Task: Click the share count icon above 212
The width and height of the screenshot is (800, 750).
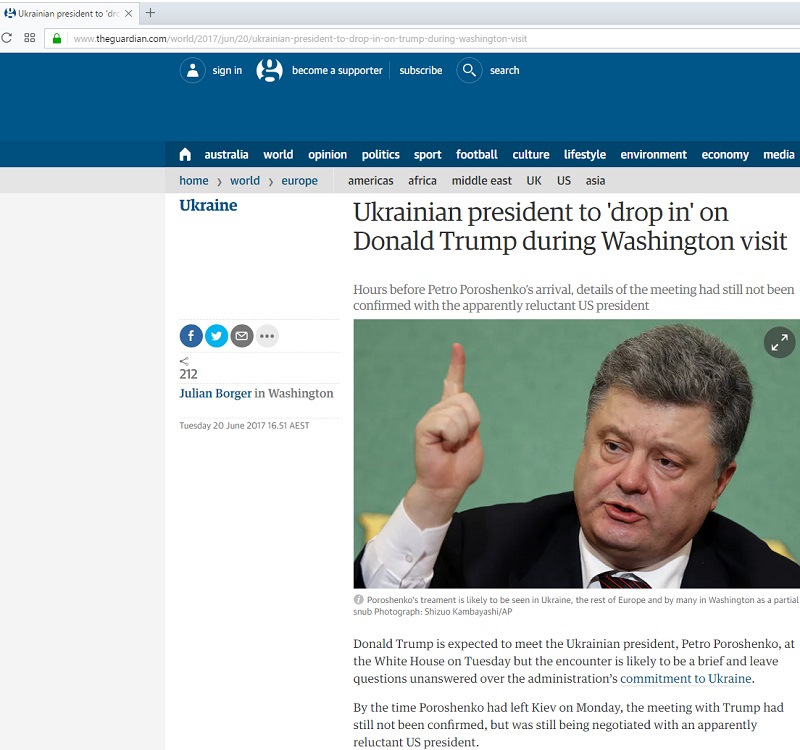Action: coord(184,361)
